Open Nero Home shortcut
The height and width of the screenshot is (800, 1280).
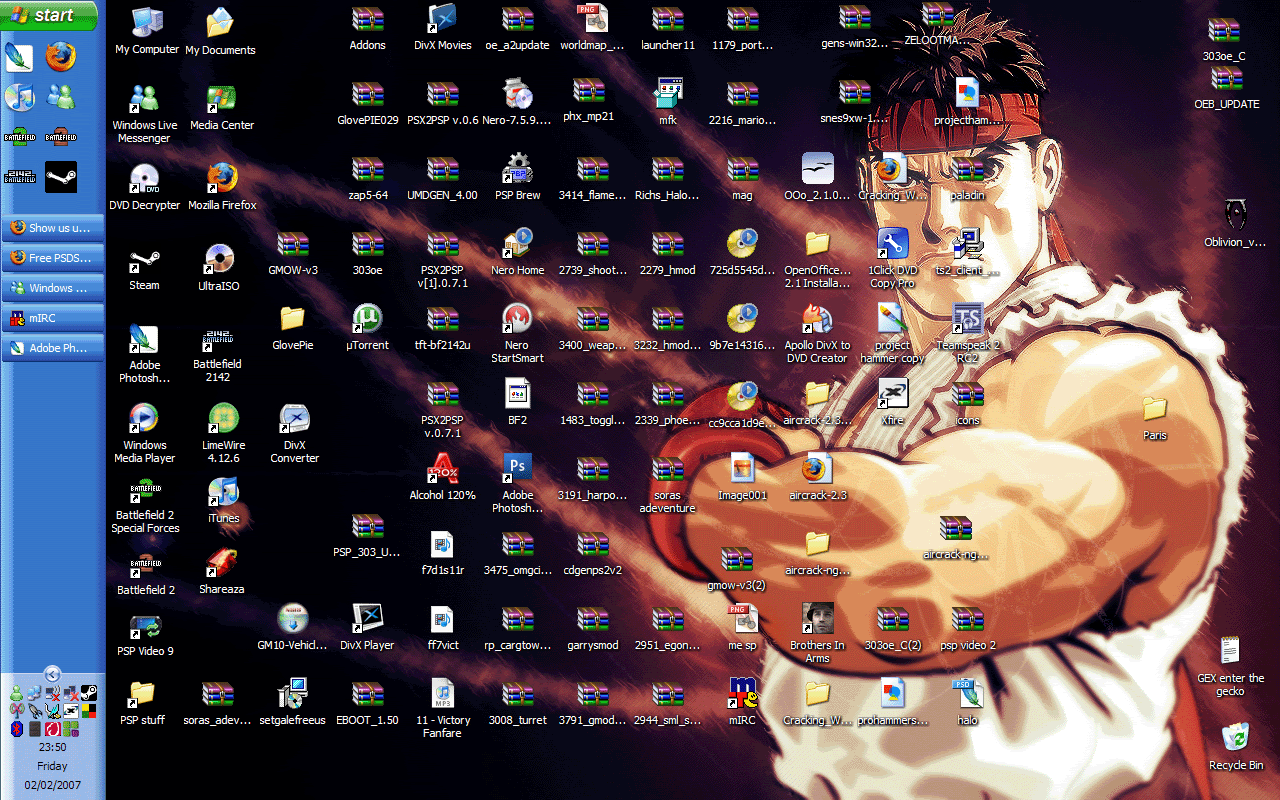[517, 251]
